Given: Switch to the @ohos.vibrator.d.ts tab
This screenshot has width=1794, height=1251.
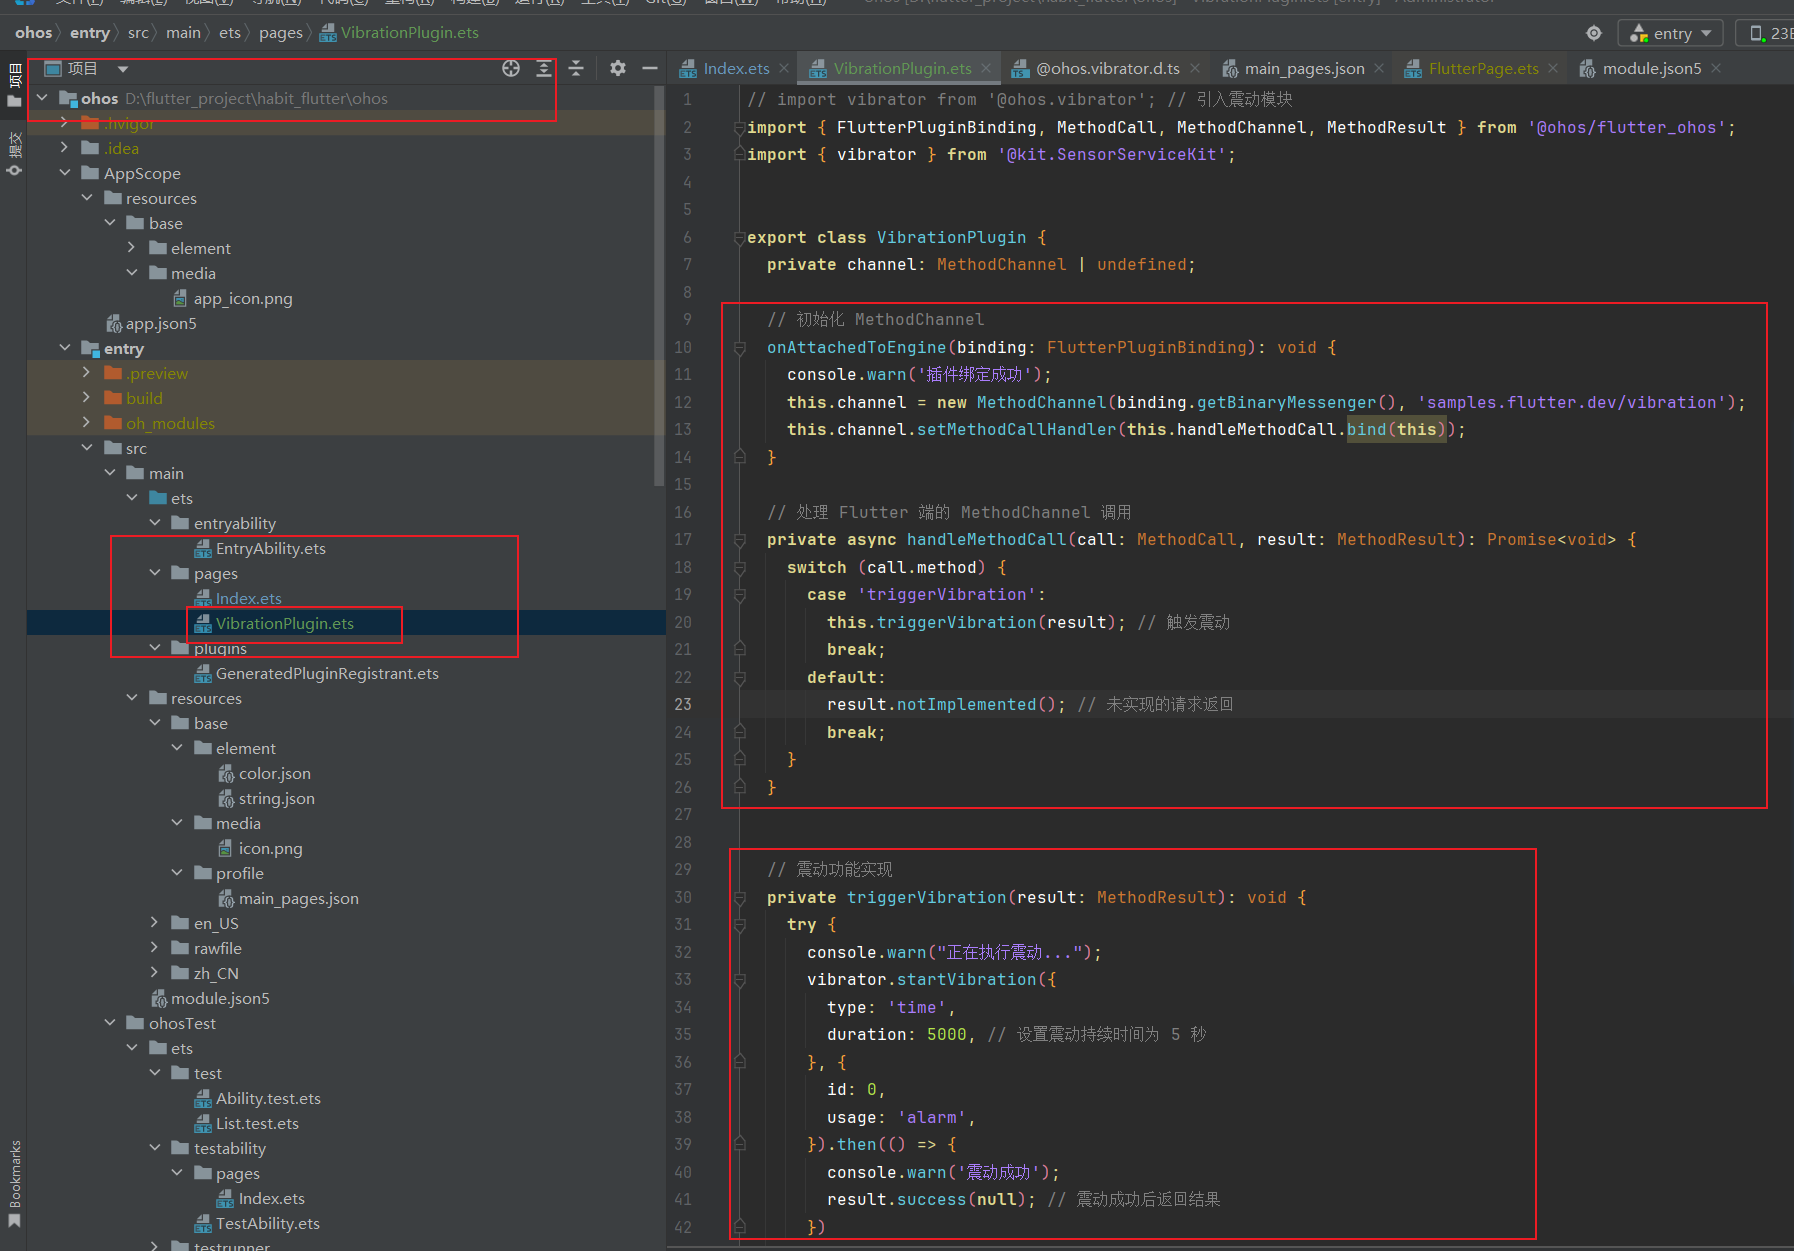Looking at the screenshot, I should click(x=1108, y=68).
